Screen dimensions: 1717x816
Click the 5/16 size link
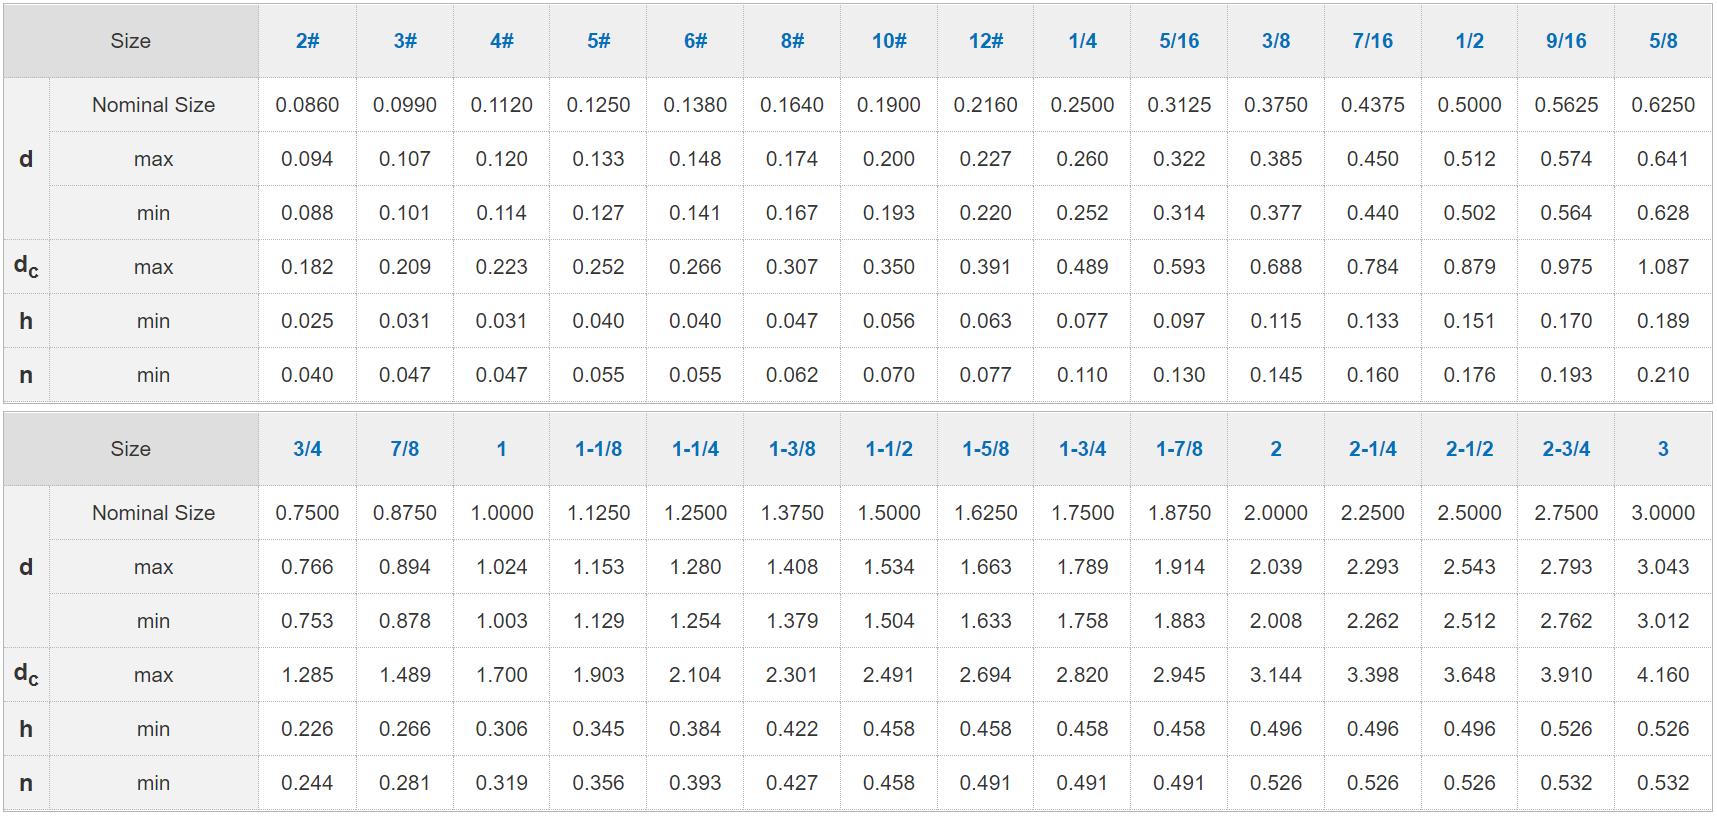[1179, 41]
